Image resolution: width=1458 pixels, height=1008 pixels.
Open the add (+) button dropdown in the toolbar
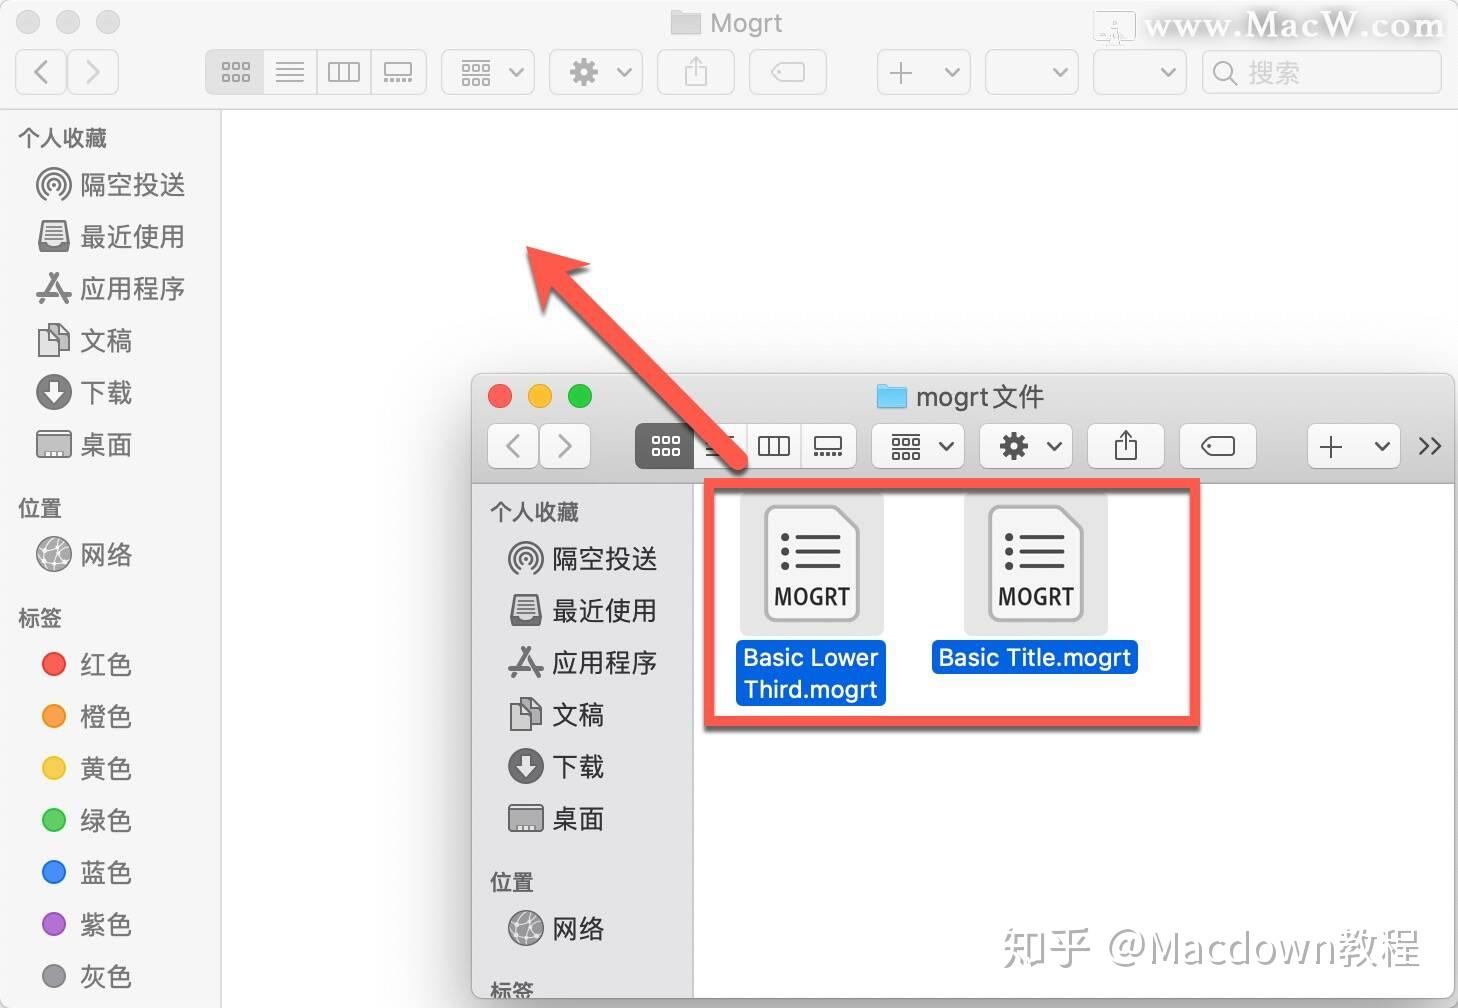pos(921,71)
